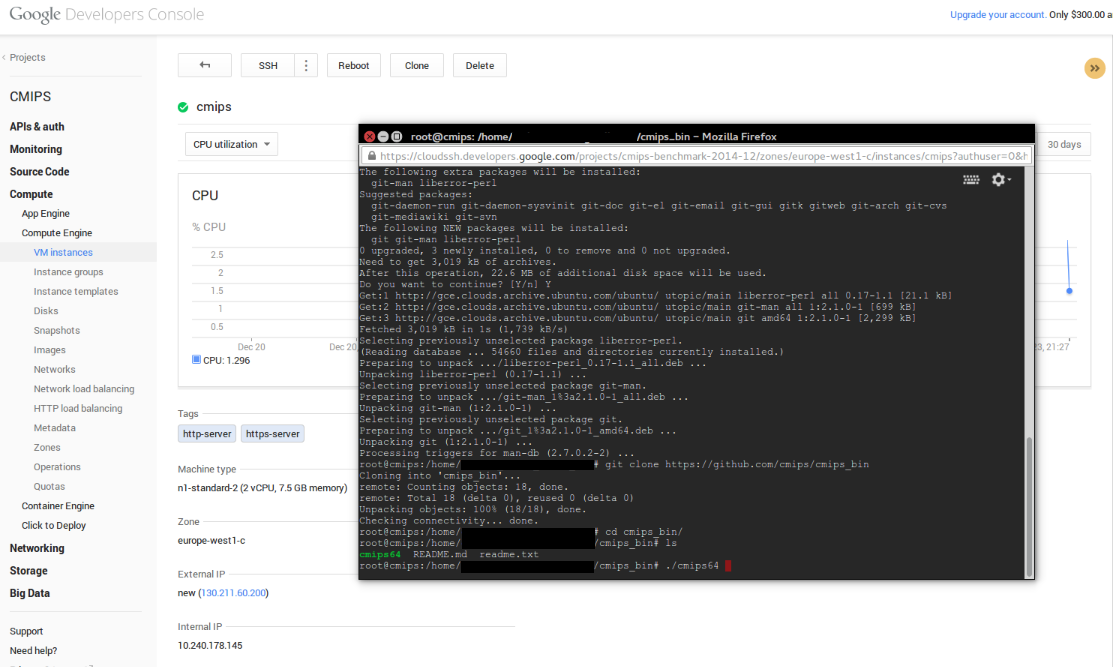Open Disks in the sidebar
The height and width of the screenshot is (667, 1113).
tap(45, 311)
